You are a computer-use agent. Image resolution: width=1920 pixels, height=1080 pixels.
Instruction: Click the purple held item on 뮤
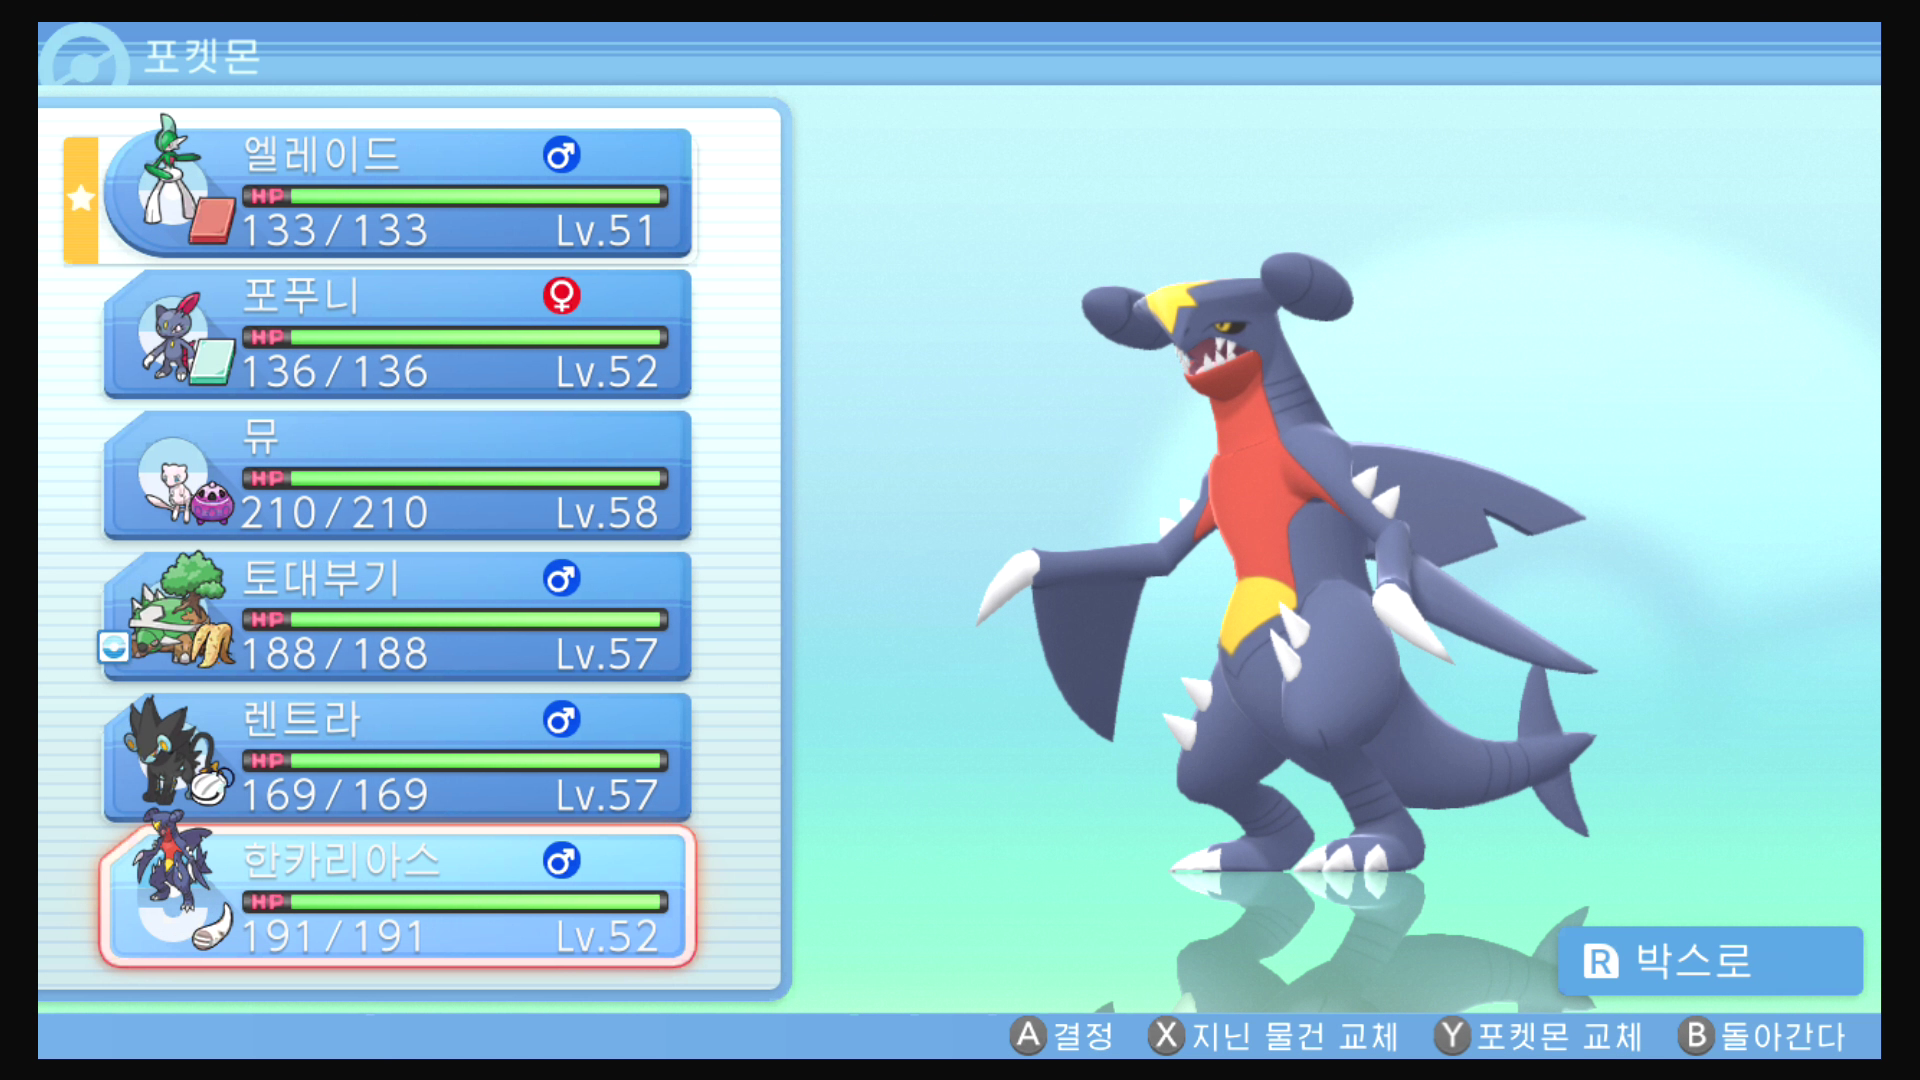[212, 503]
